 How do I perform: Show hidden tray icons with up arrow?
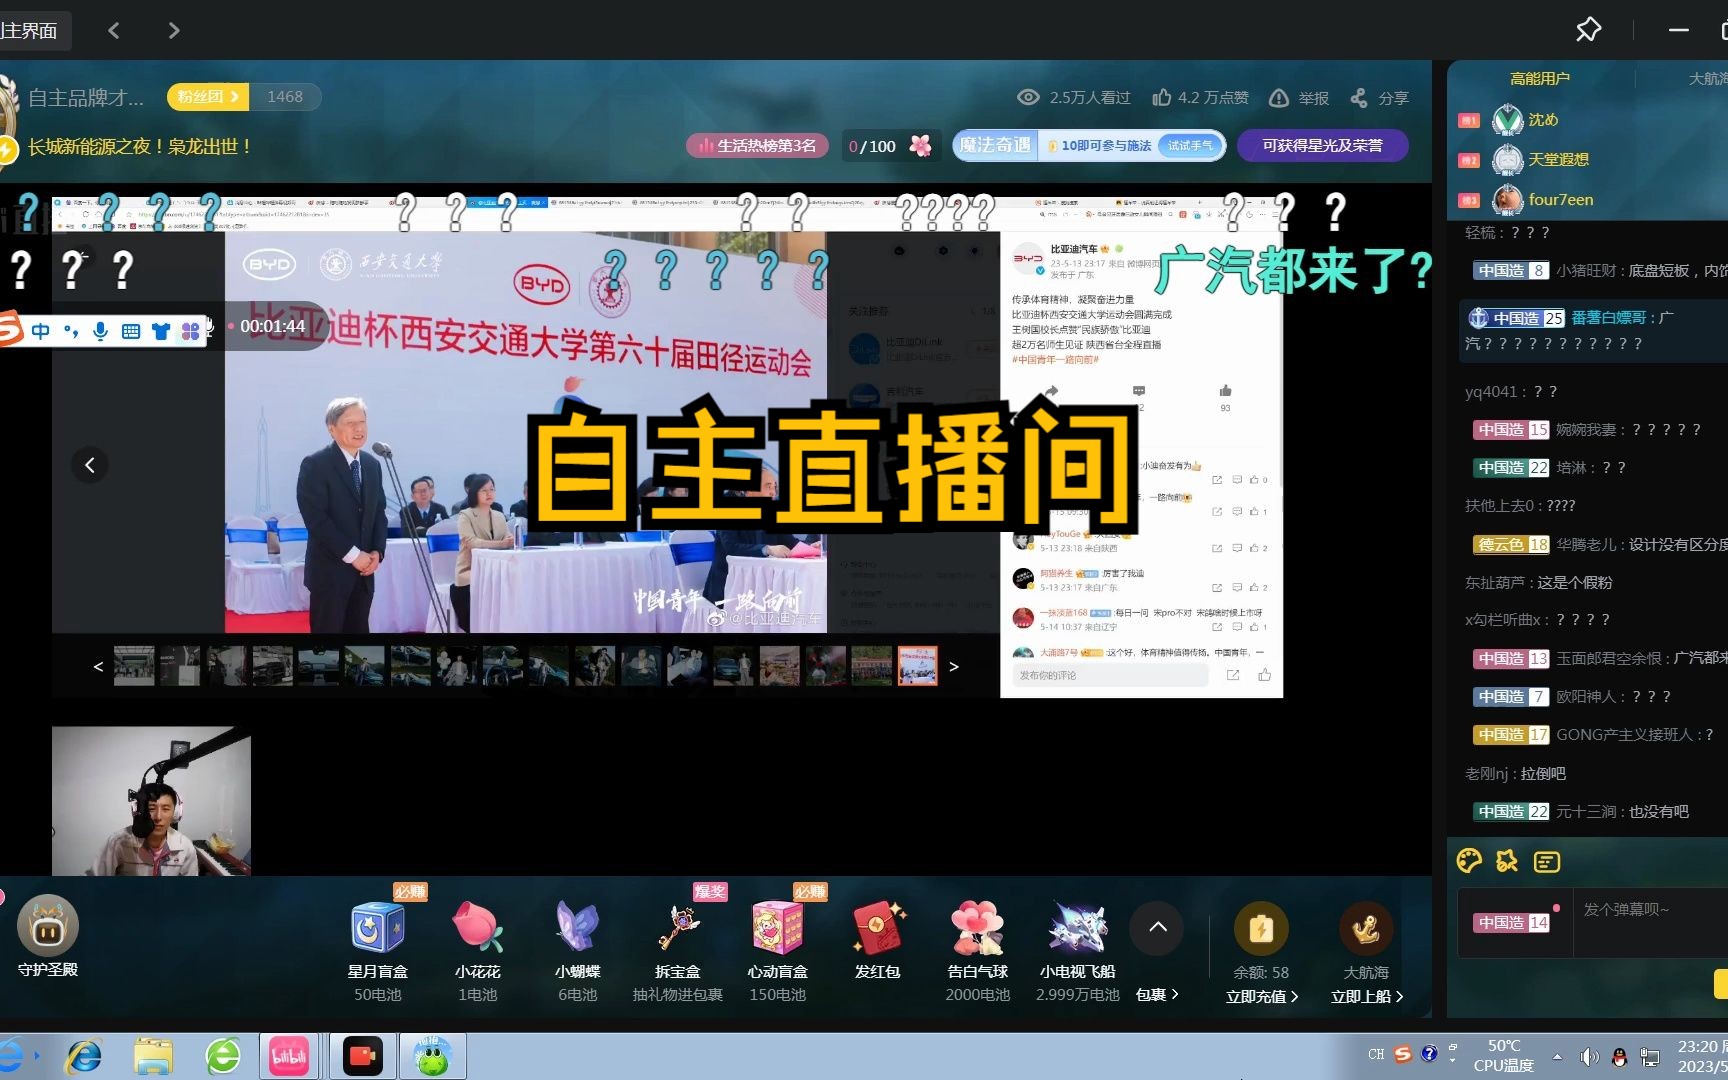[1557, 1057]
